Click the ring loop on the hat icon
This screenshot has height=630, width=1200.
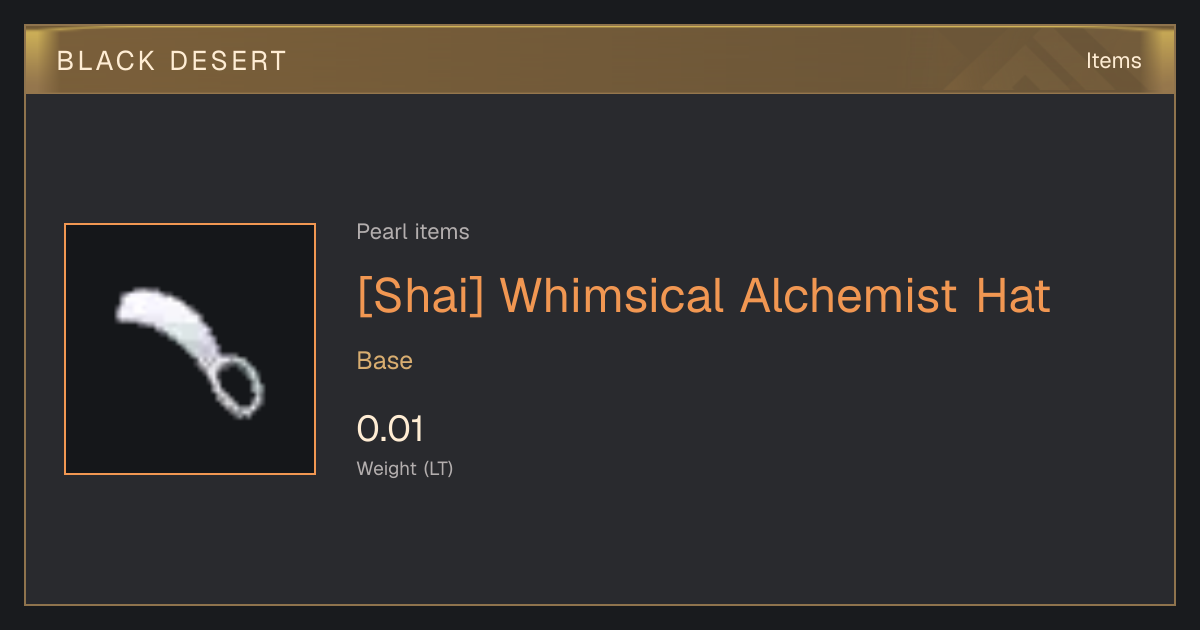(x=239, y=386)
